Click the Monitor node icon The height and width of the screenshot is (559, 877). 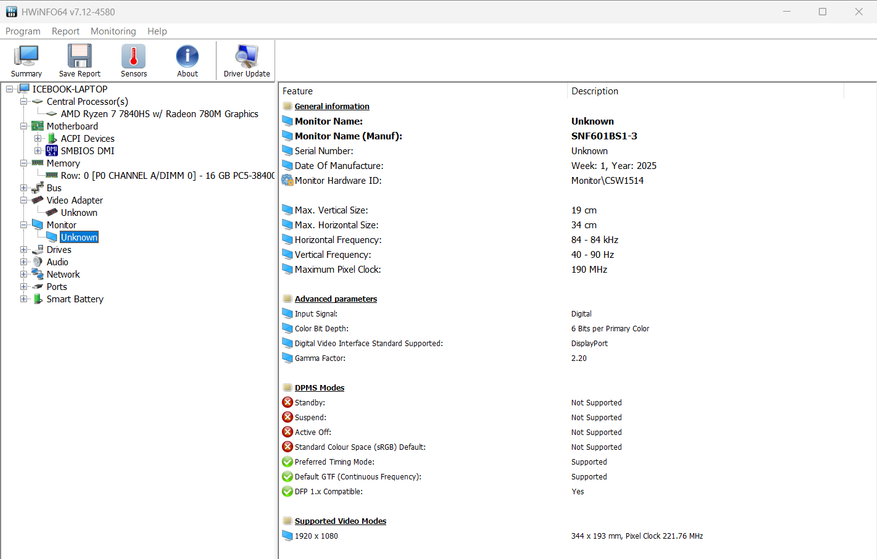click(37, 224)
